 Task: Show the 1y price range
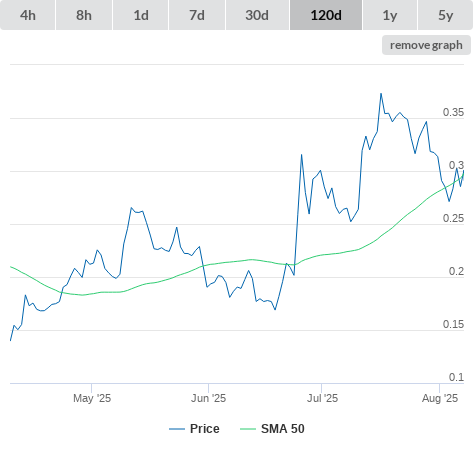click(x=390, y=15)
